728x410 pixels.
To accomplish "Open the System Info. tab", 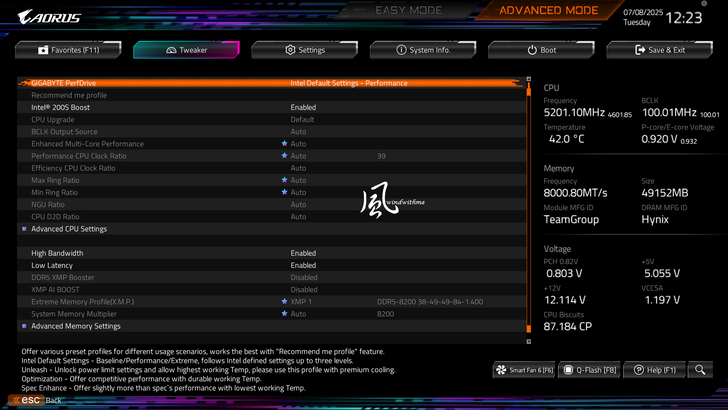I will tap(423, 50).
